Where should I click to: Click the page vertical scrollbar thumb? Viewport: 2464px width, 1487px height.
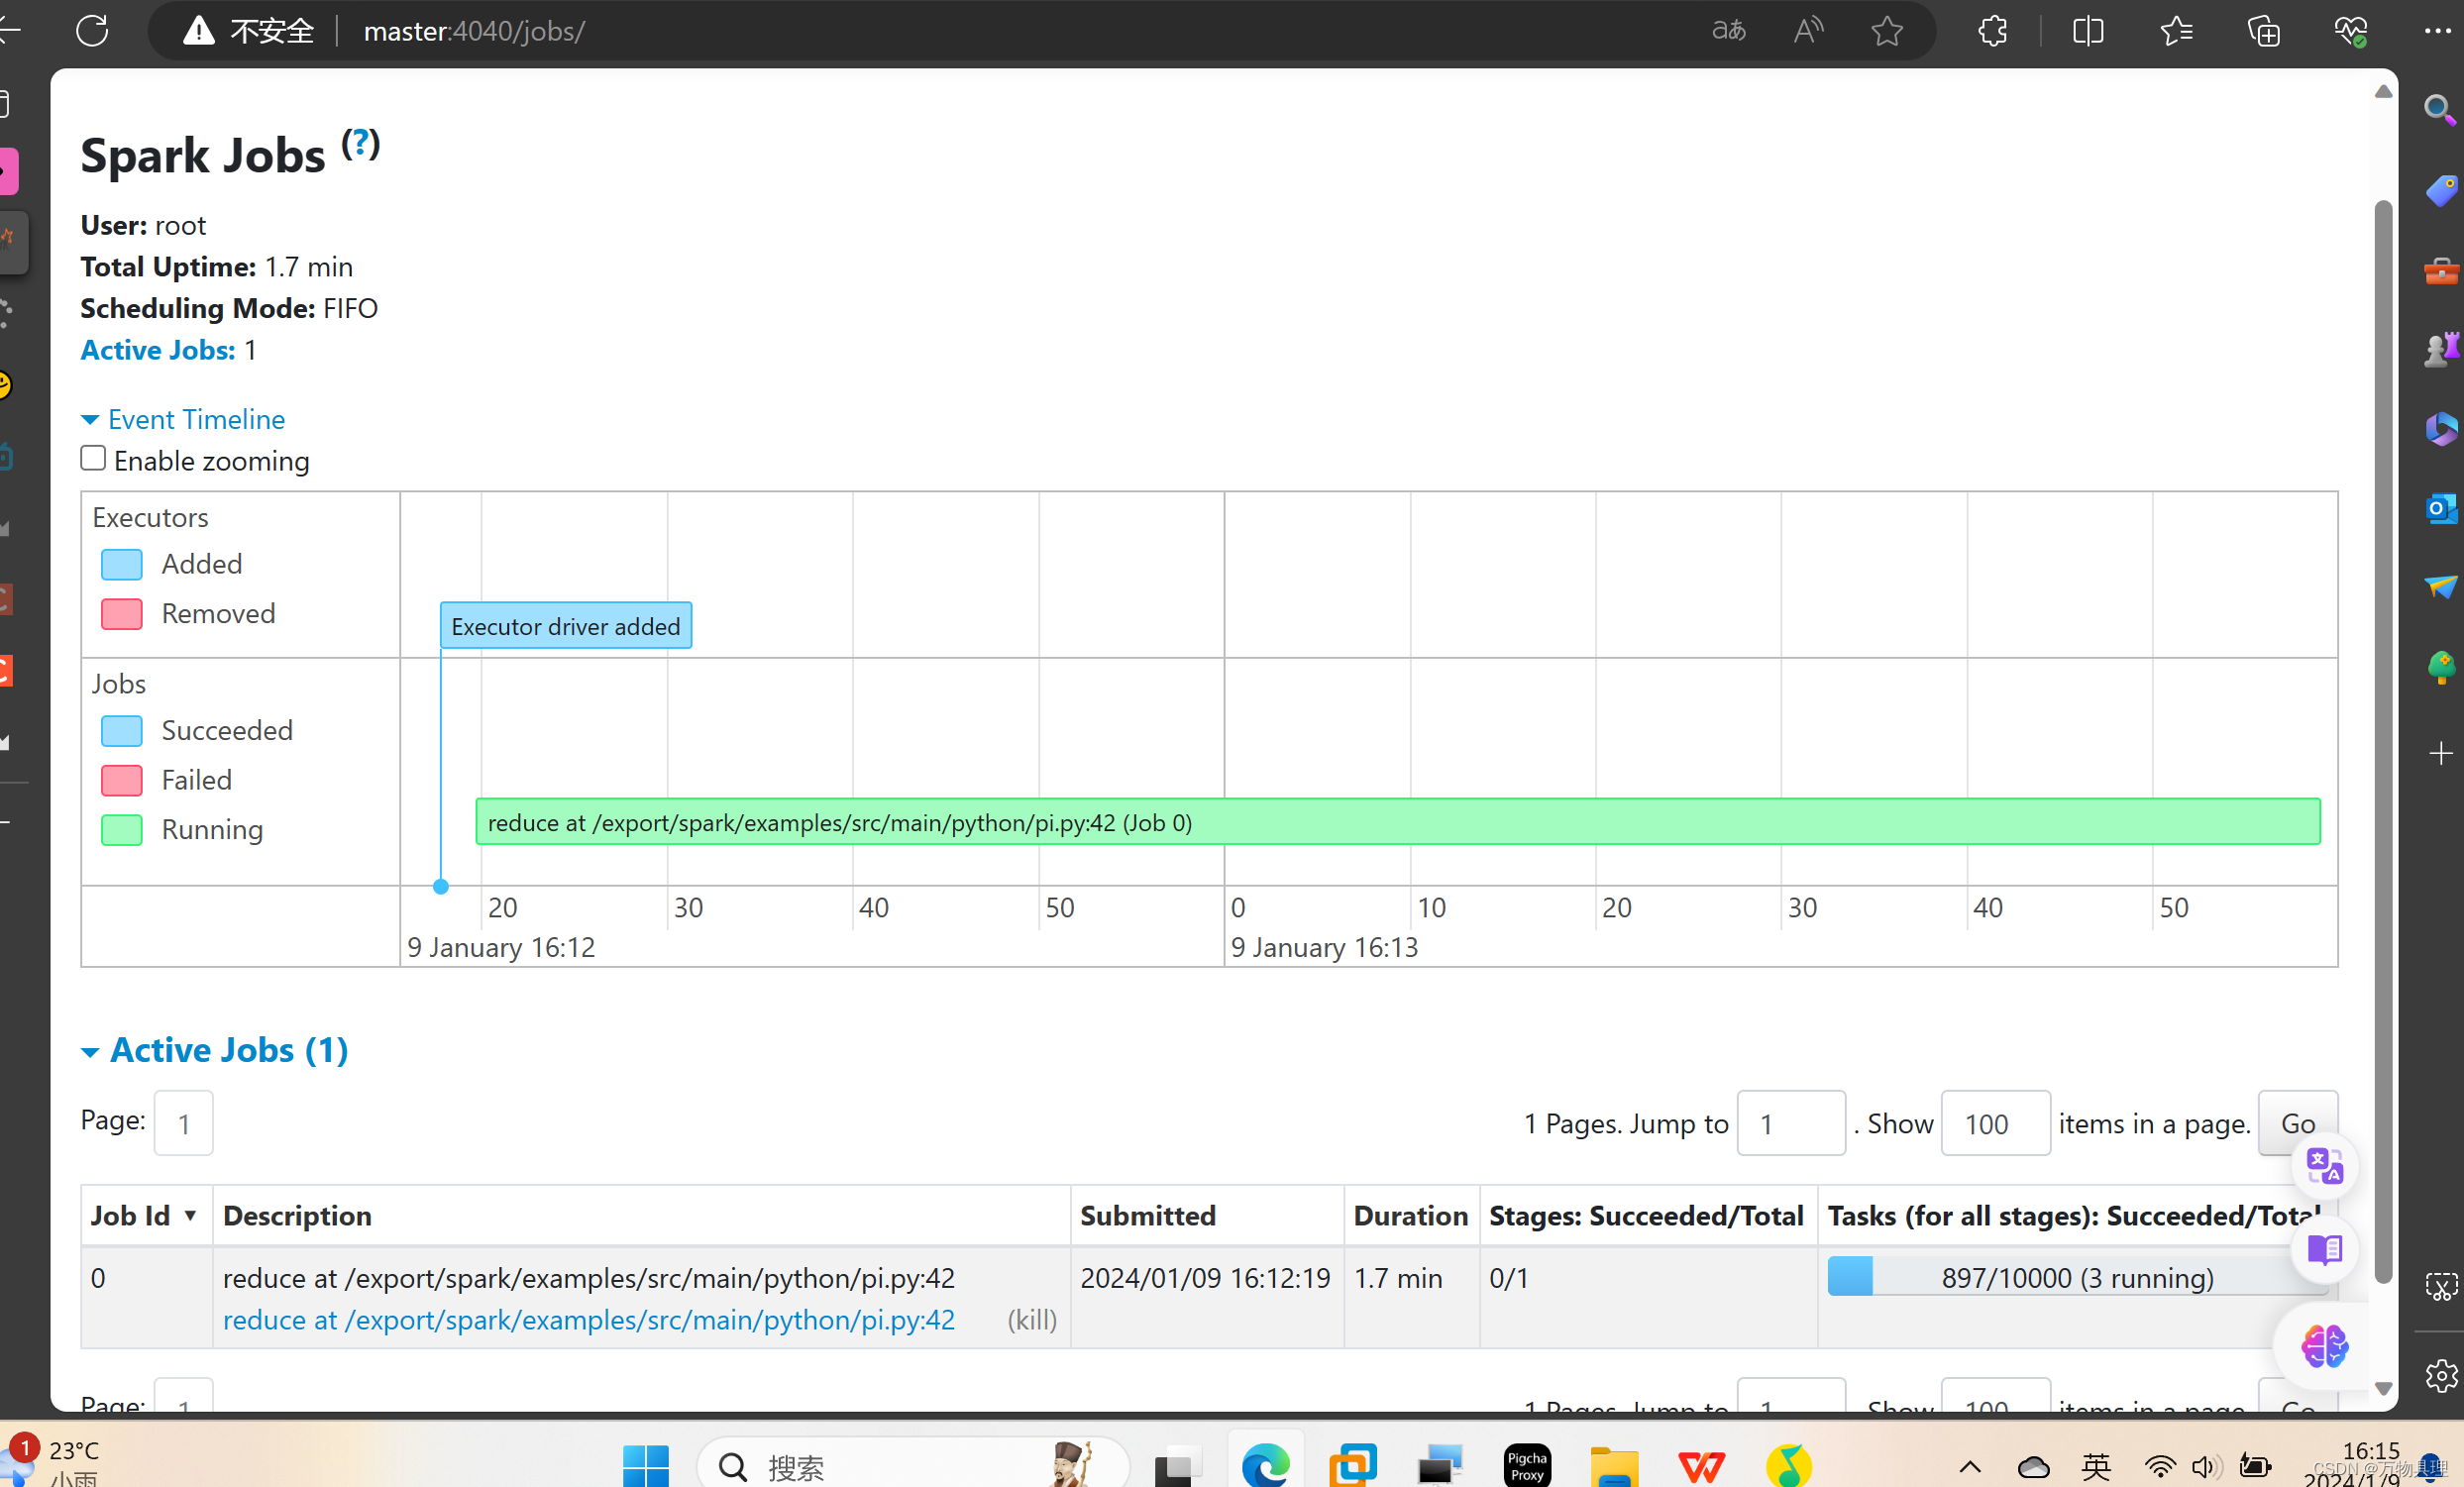tap(2383, 741)
